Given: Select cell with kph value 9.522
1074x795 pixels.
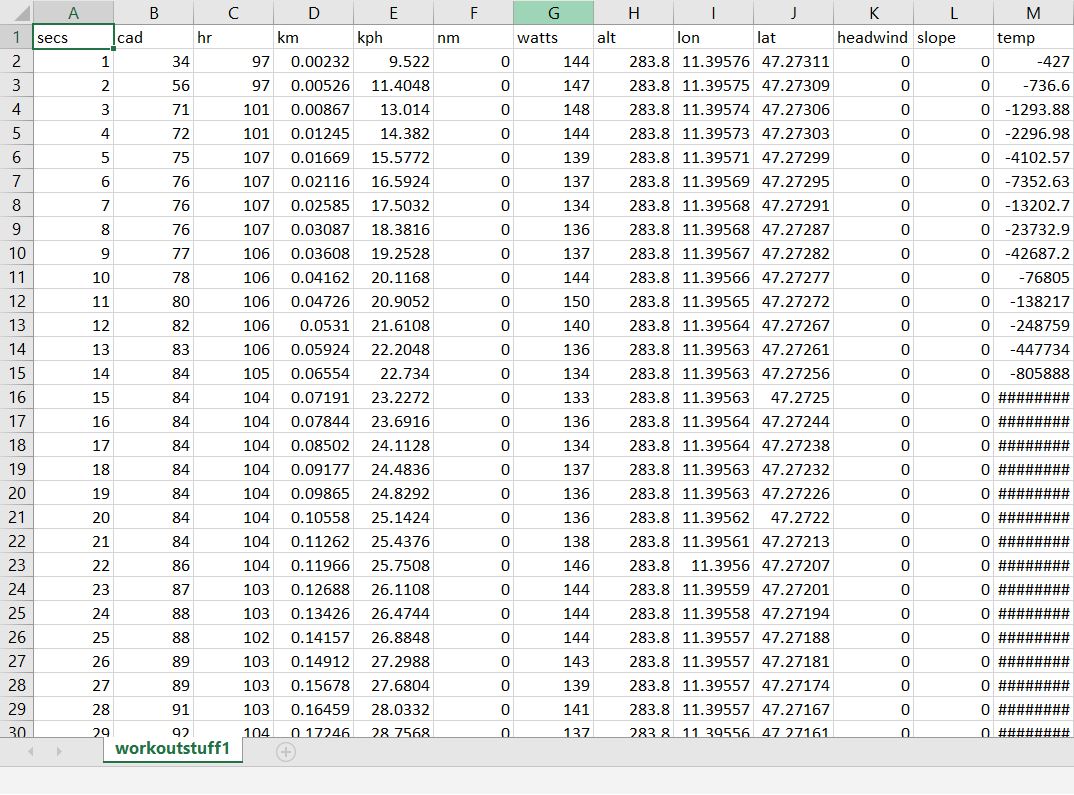Looking at the screenshot, I should 394,61.
